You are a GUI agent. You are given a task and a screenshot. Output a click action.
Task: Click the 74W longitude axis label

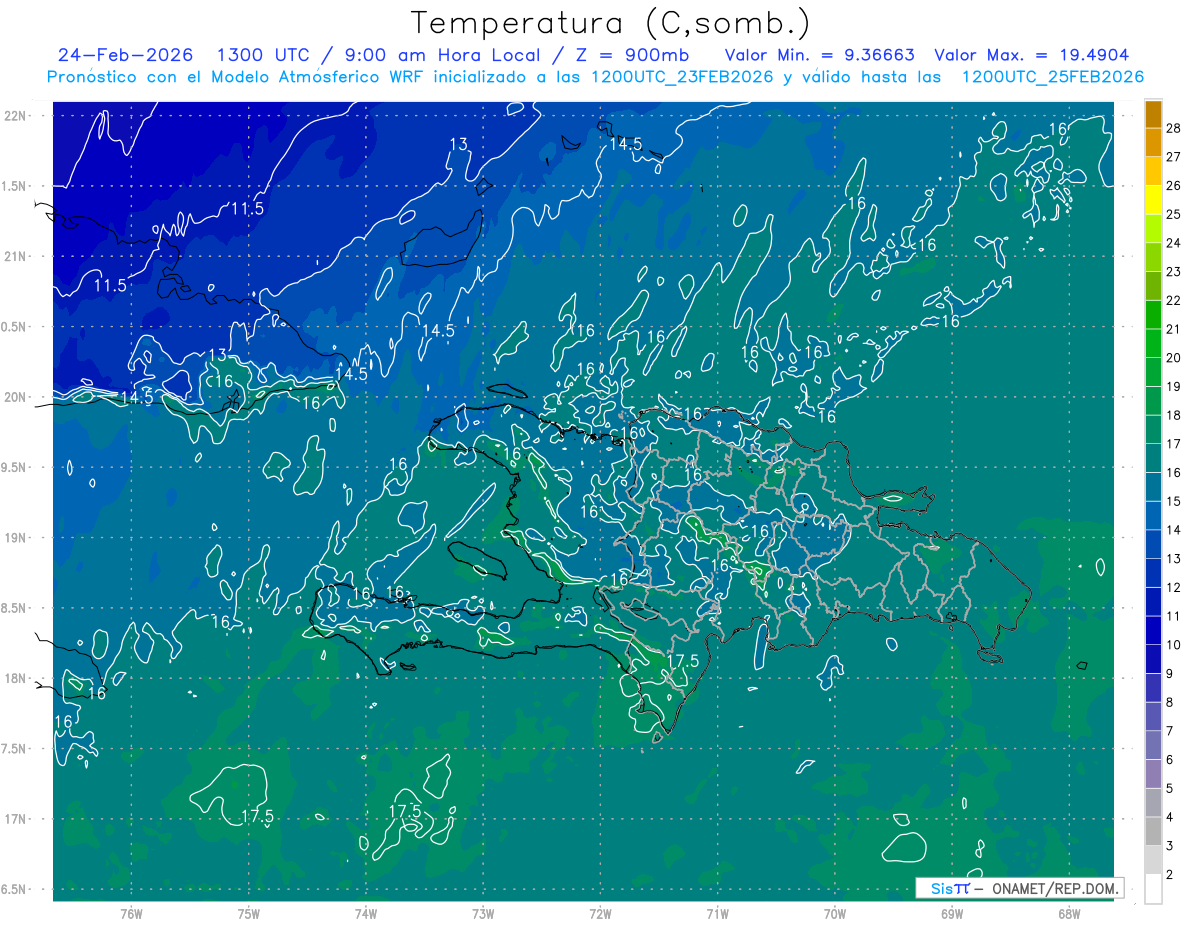(366, 913)
